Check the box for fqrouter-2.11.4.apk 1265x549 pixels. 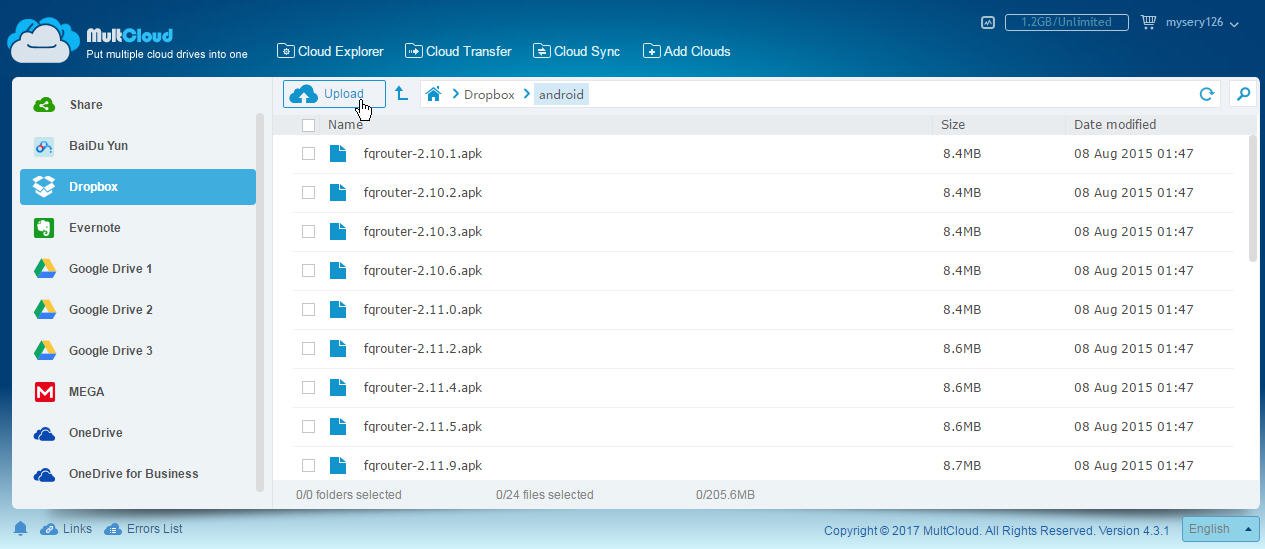[x=308, y=387]
